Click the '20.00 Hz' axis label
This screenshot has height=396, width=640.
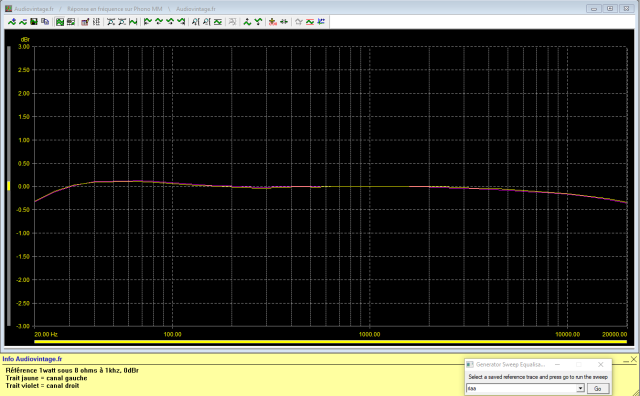point(46,334)
